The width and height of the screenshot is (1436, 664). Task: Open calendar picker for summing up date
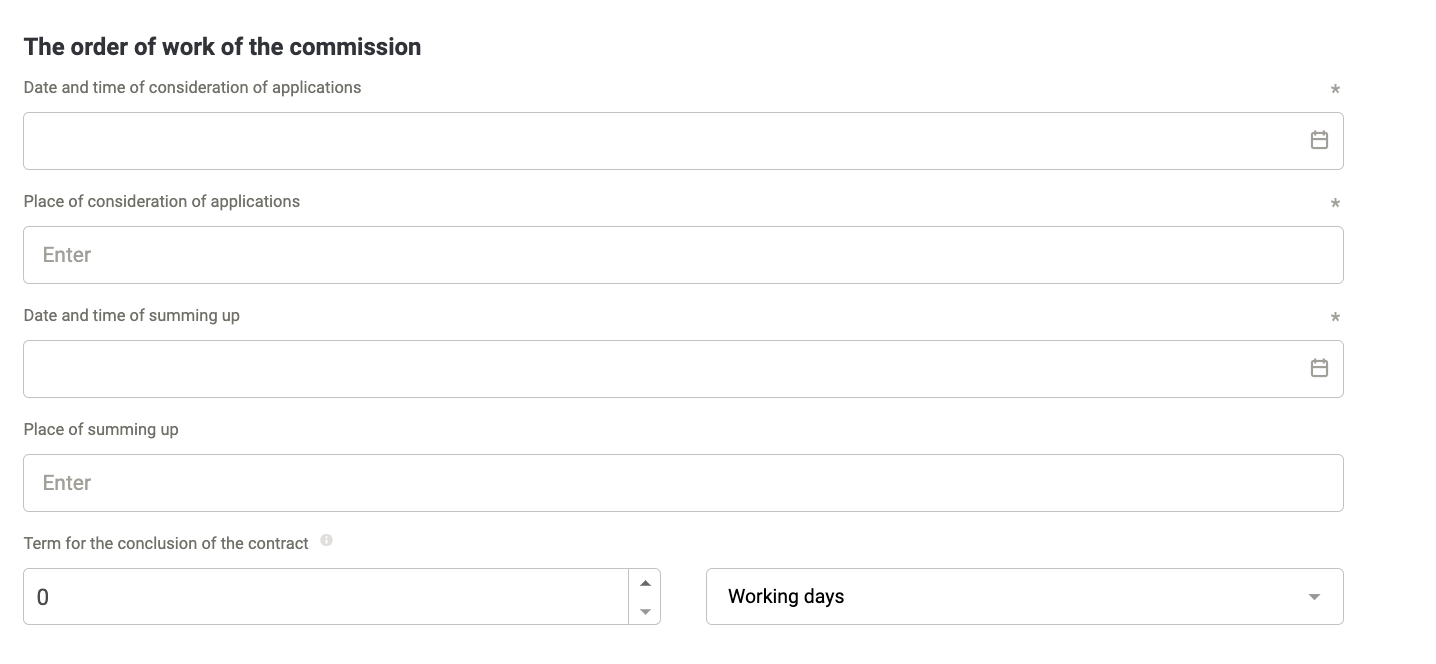[1319, 368]
